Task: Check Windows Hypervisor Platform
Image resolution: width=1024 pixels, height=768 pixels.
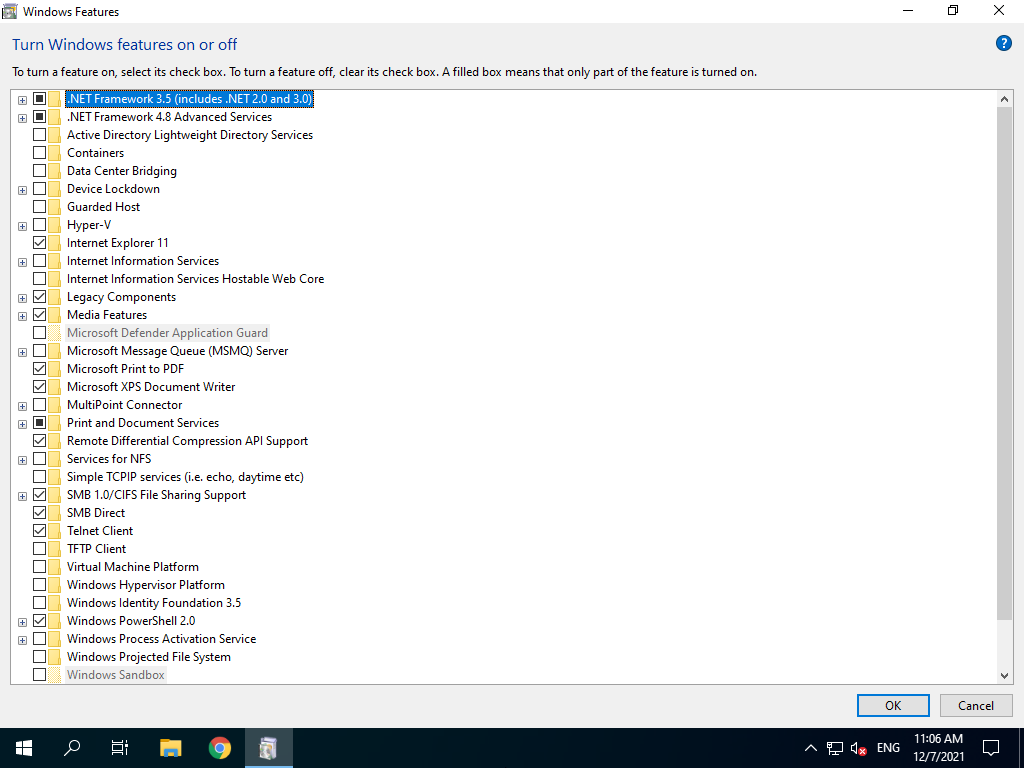Action: coord(39,584)
